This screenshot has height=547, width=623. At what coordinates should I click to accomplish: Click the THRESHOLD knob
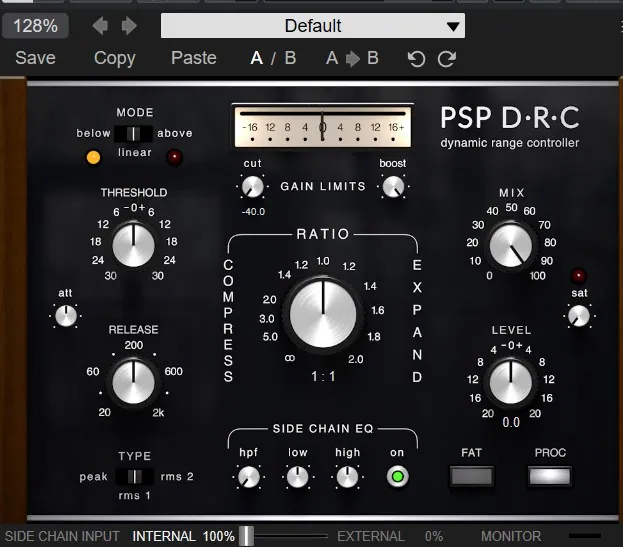tap(134, 245)
